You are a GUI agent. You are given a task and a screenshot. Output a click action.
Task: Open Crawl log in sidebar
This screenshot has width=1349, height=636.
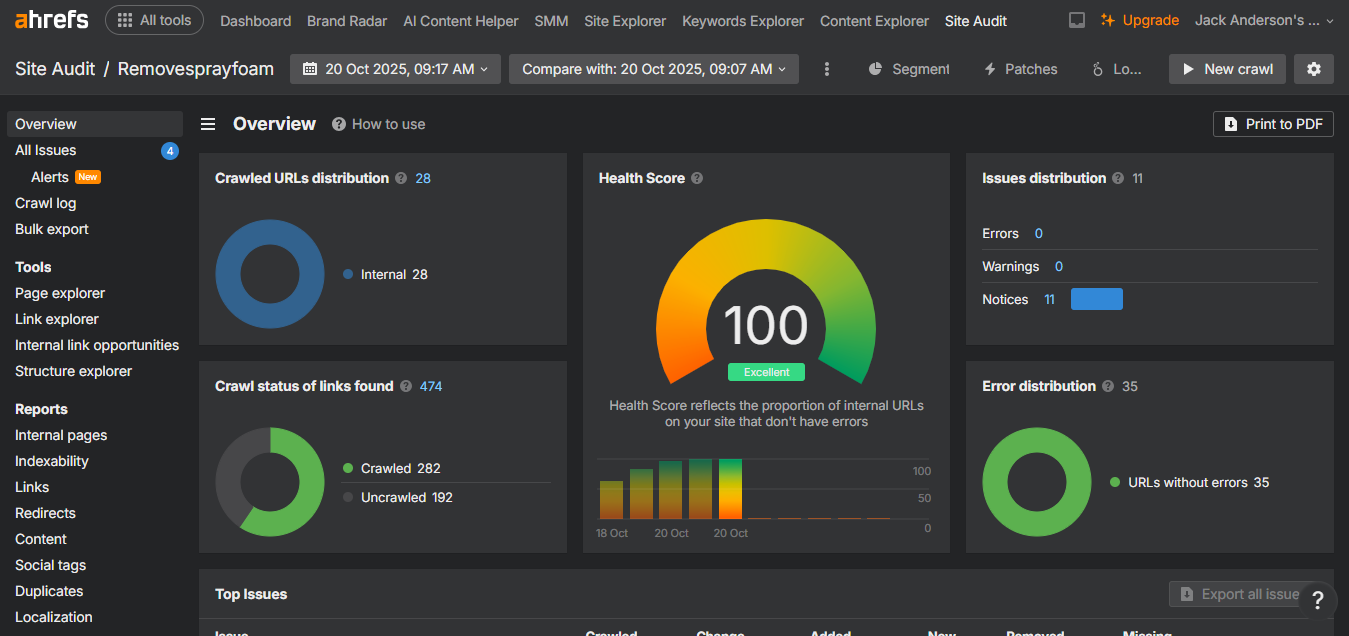pyautogui.click(x=46, y=203)
